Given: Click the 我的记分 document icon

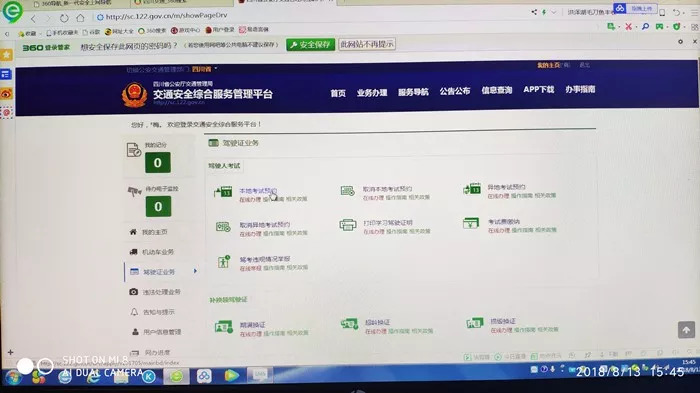Looking at the screenshot, I should point(133,150).
